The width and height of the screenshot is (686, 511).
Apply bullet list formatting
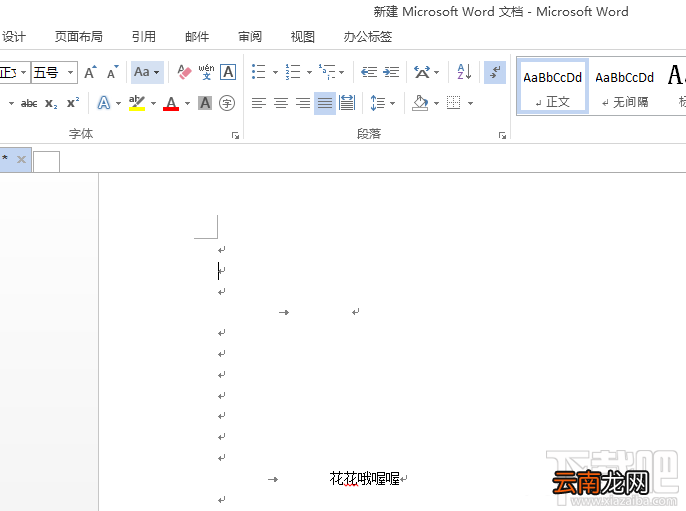(x=259, y=72)
